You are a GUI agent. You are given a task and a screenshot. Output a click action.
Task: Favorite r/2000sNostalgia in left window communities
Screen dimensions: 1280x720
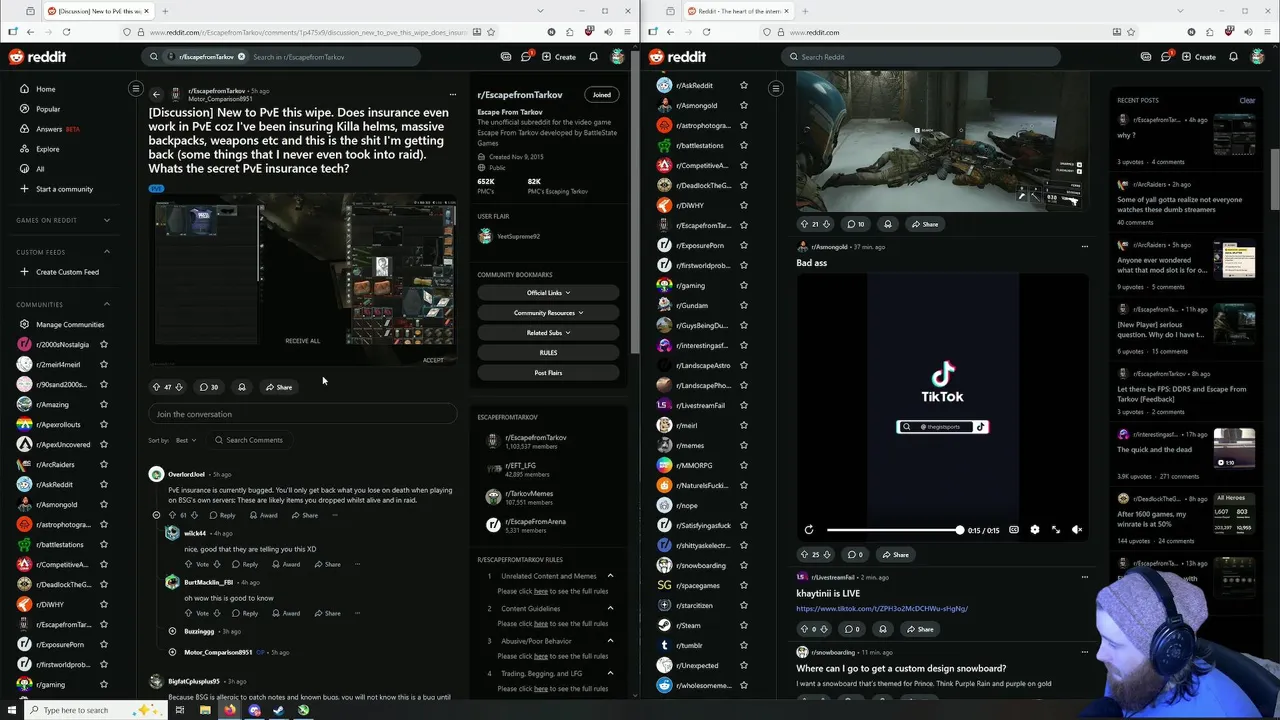click(x=104, y=345)
